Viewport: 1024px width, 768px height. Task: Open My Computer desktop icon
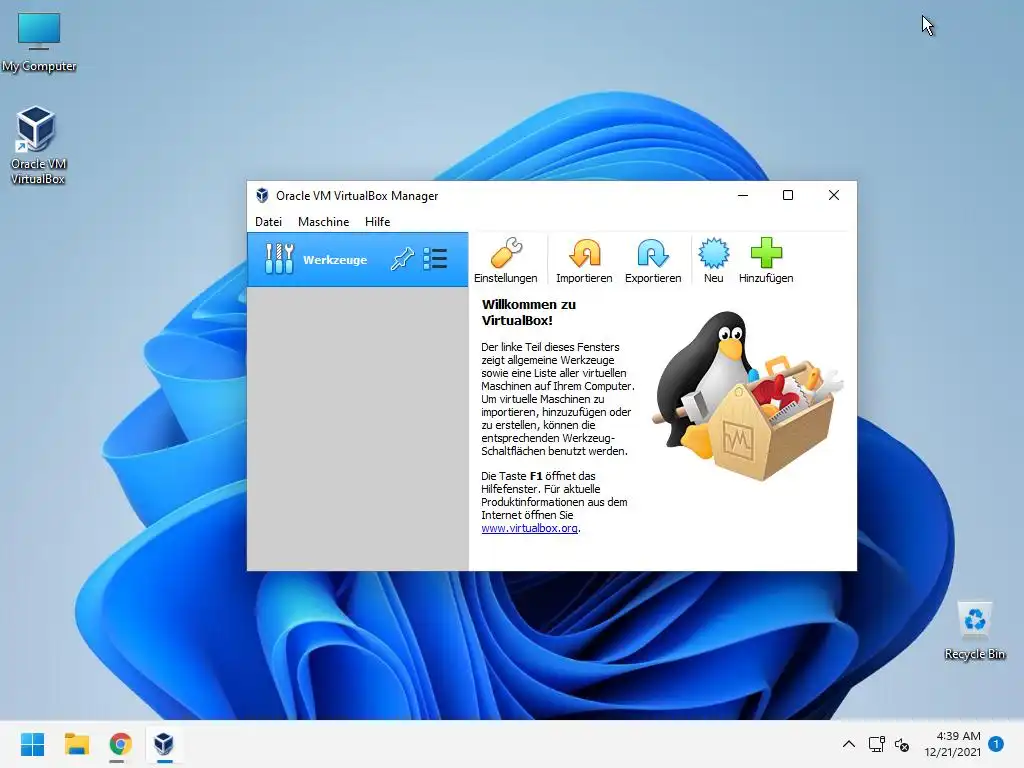(x=39, y=42)
